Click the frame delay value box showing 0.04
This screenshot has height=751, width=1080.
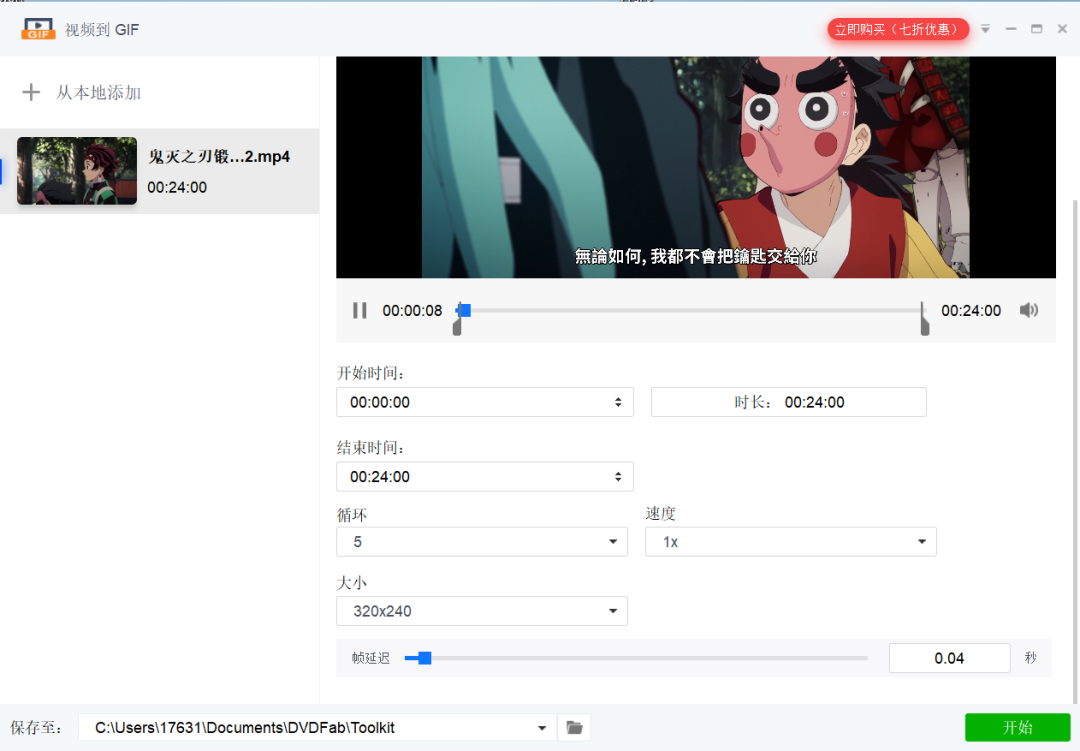[948, 658]
